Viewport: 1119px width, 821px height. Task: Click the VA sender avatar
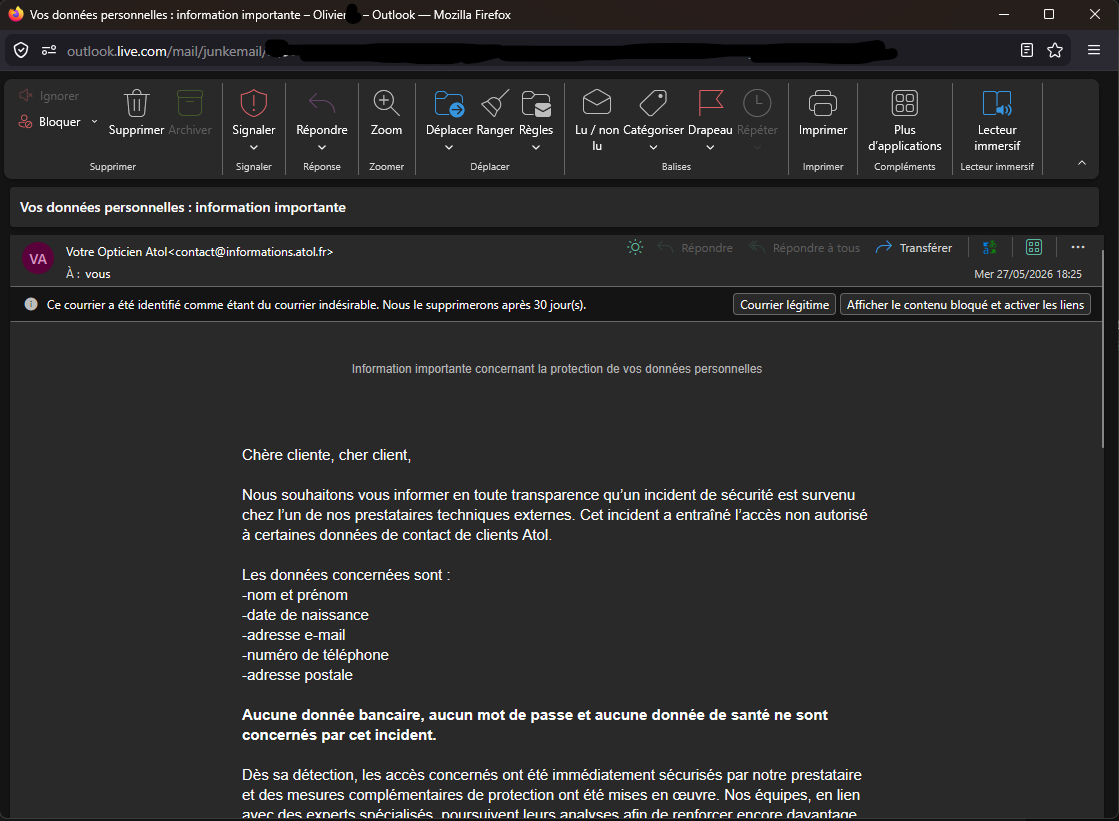[38, 258]
